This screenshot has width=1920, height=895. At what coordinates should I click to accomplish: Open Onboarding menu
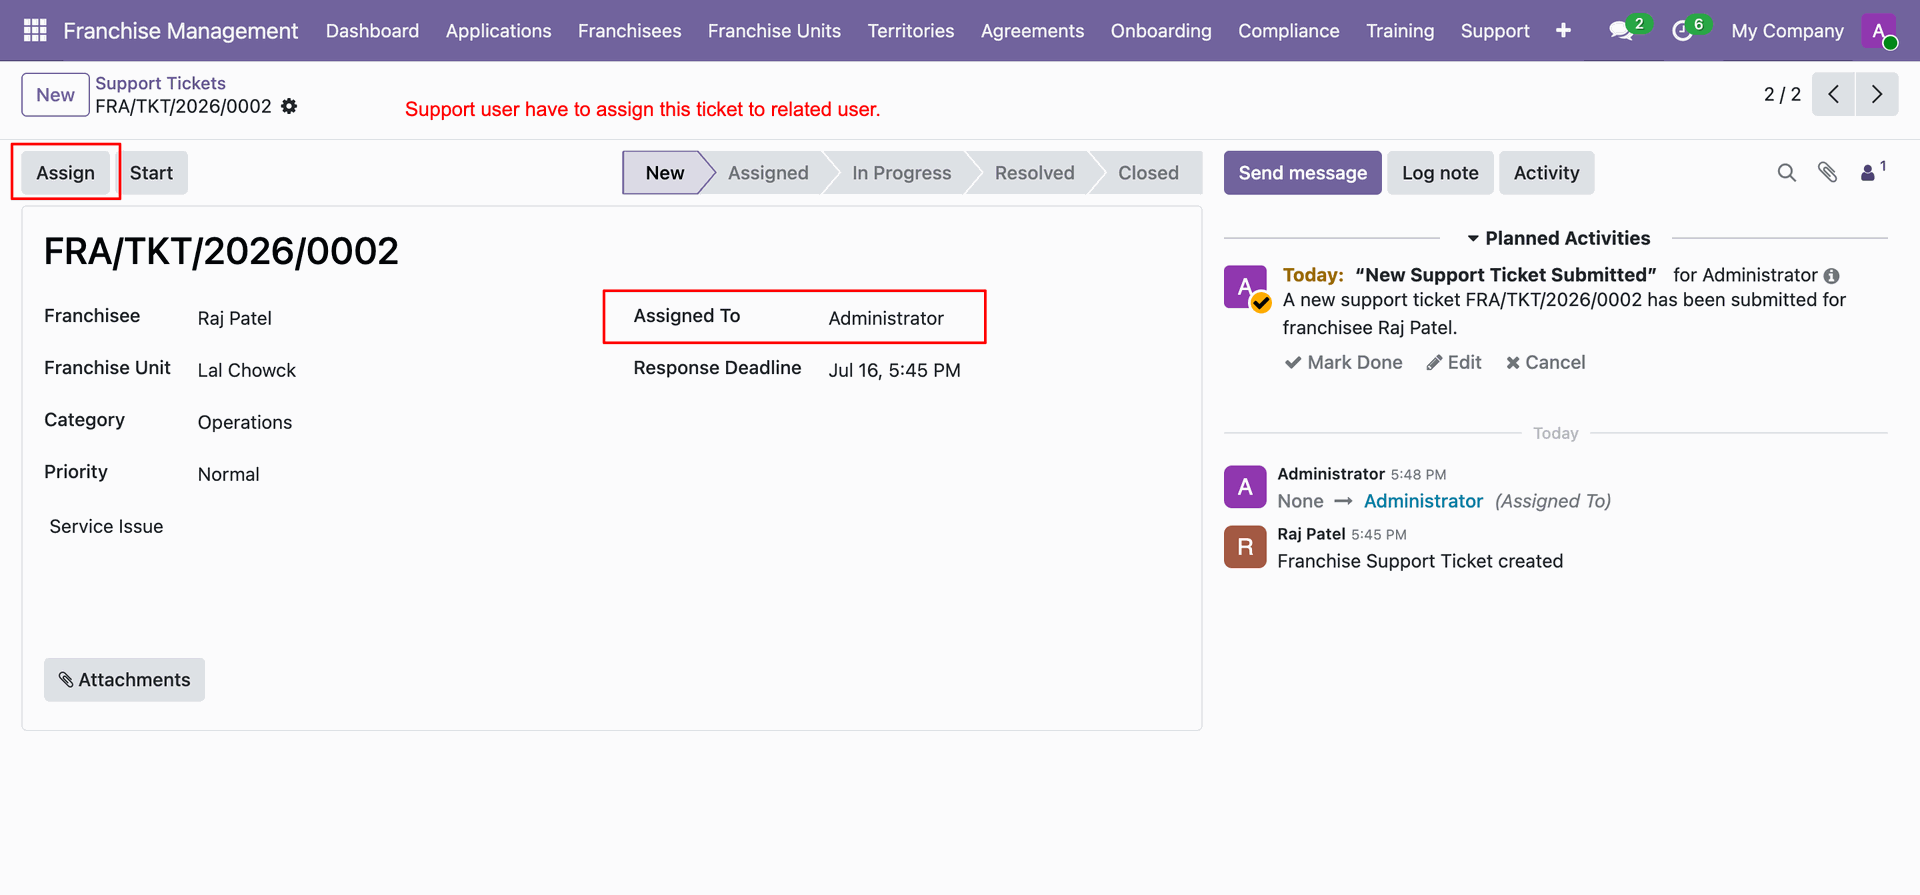pos(1160,31)
